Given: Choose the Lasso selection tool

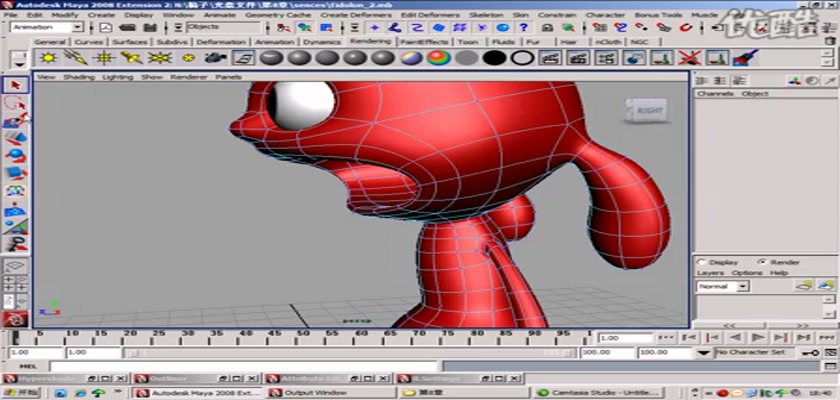Looking at the screenshot, I should 16,102.
